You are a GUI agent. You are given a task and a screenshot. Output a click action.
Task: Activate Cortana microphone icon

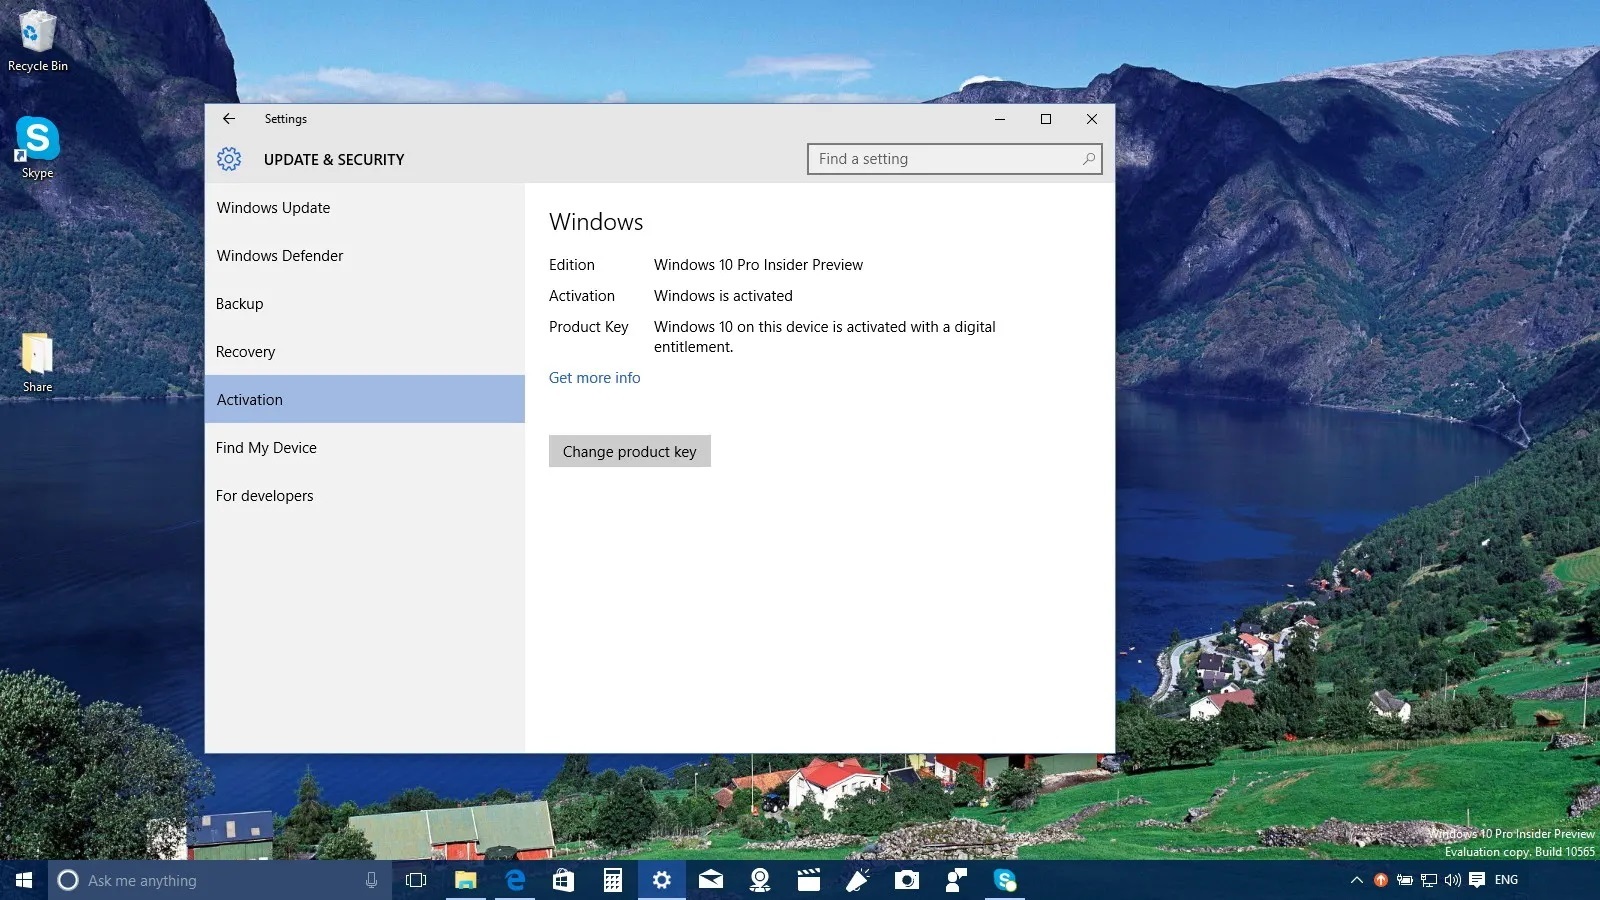click(371, 880)
